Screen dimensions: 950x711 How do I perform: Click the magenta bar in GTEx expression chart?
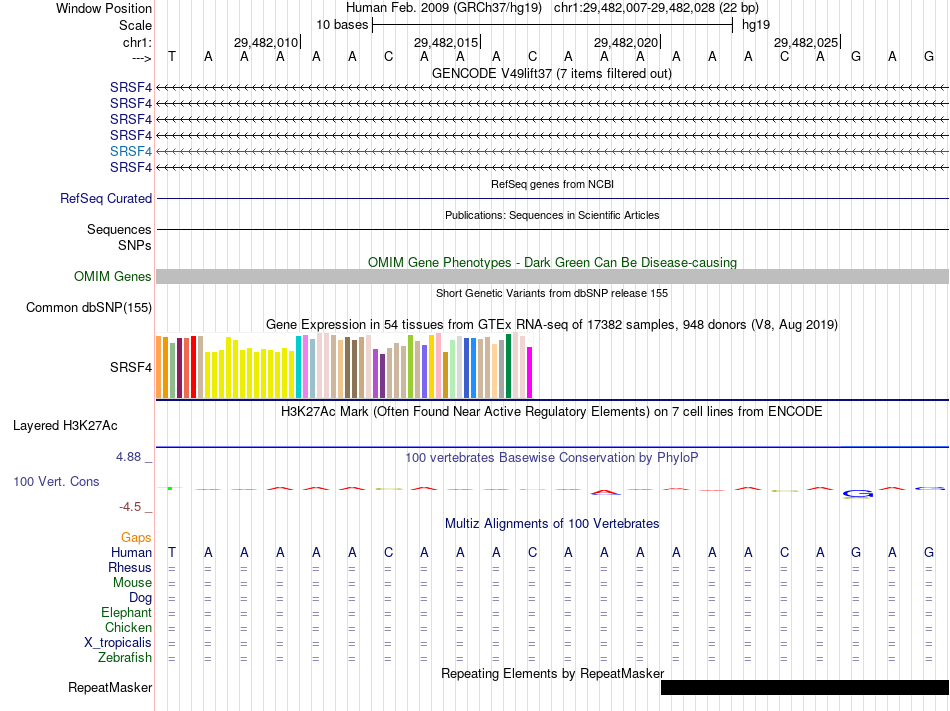pos(530,372)
